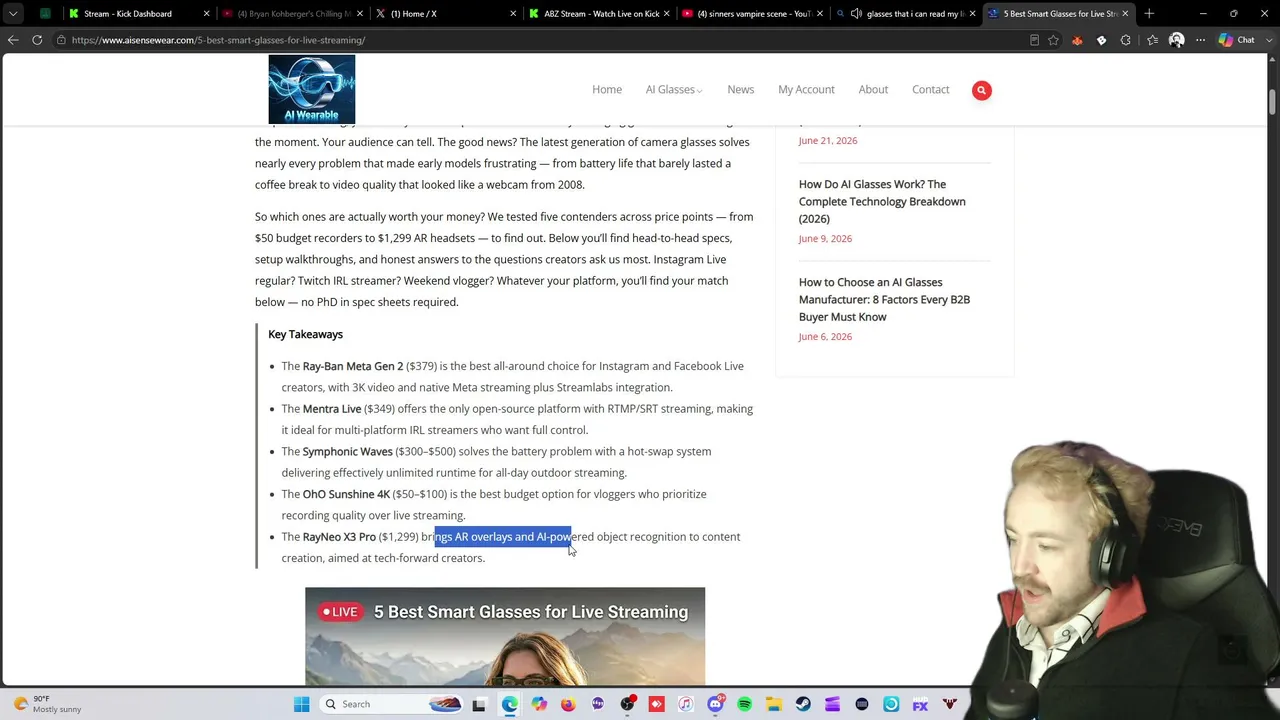
Task: Click the 'Ray-Ban Meta Gen 2' bold text
Action: point(353,366)
